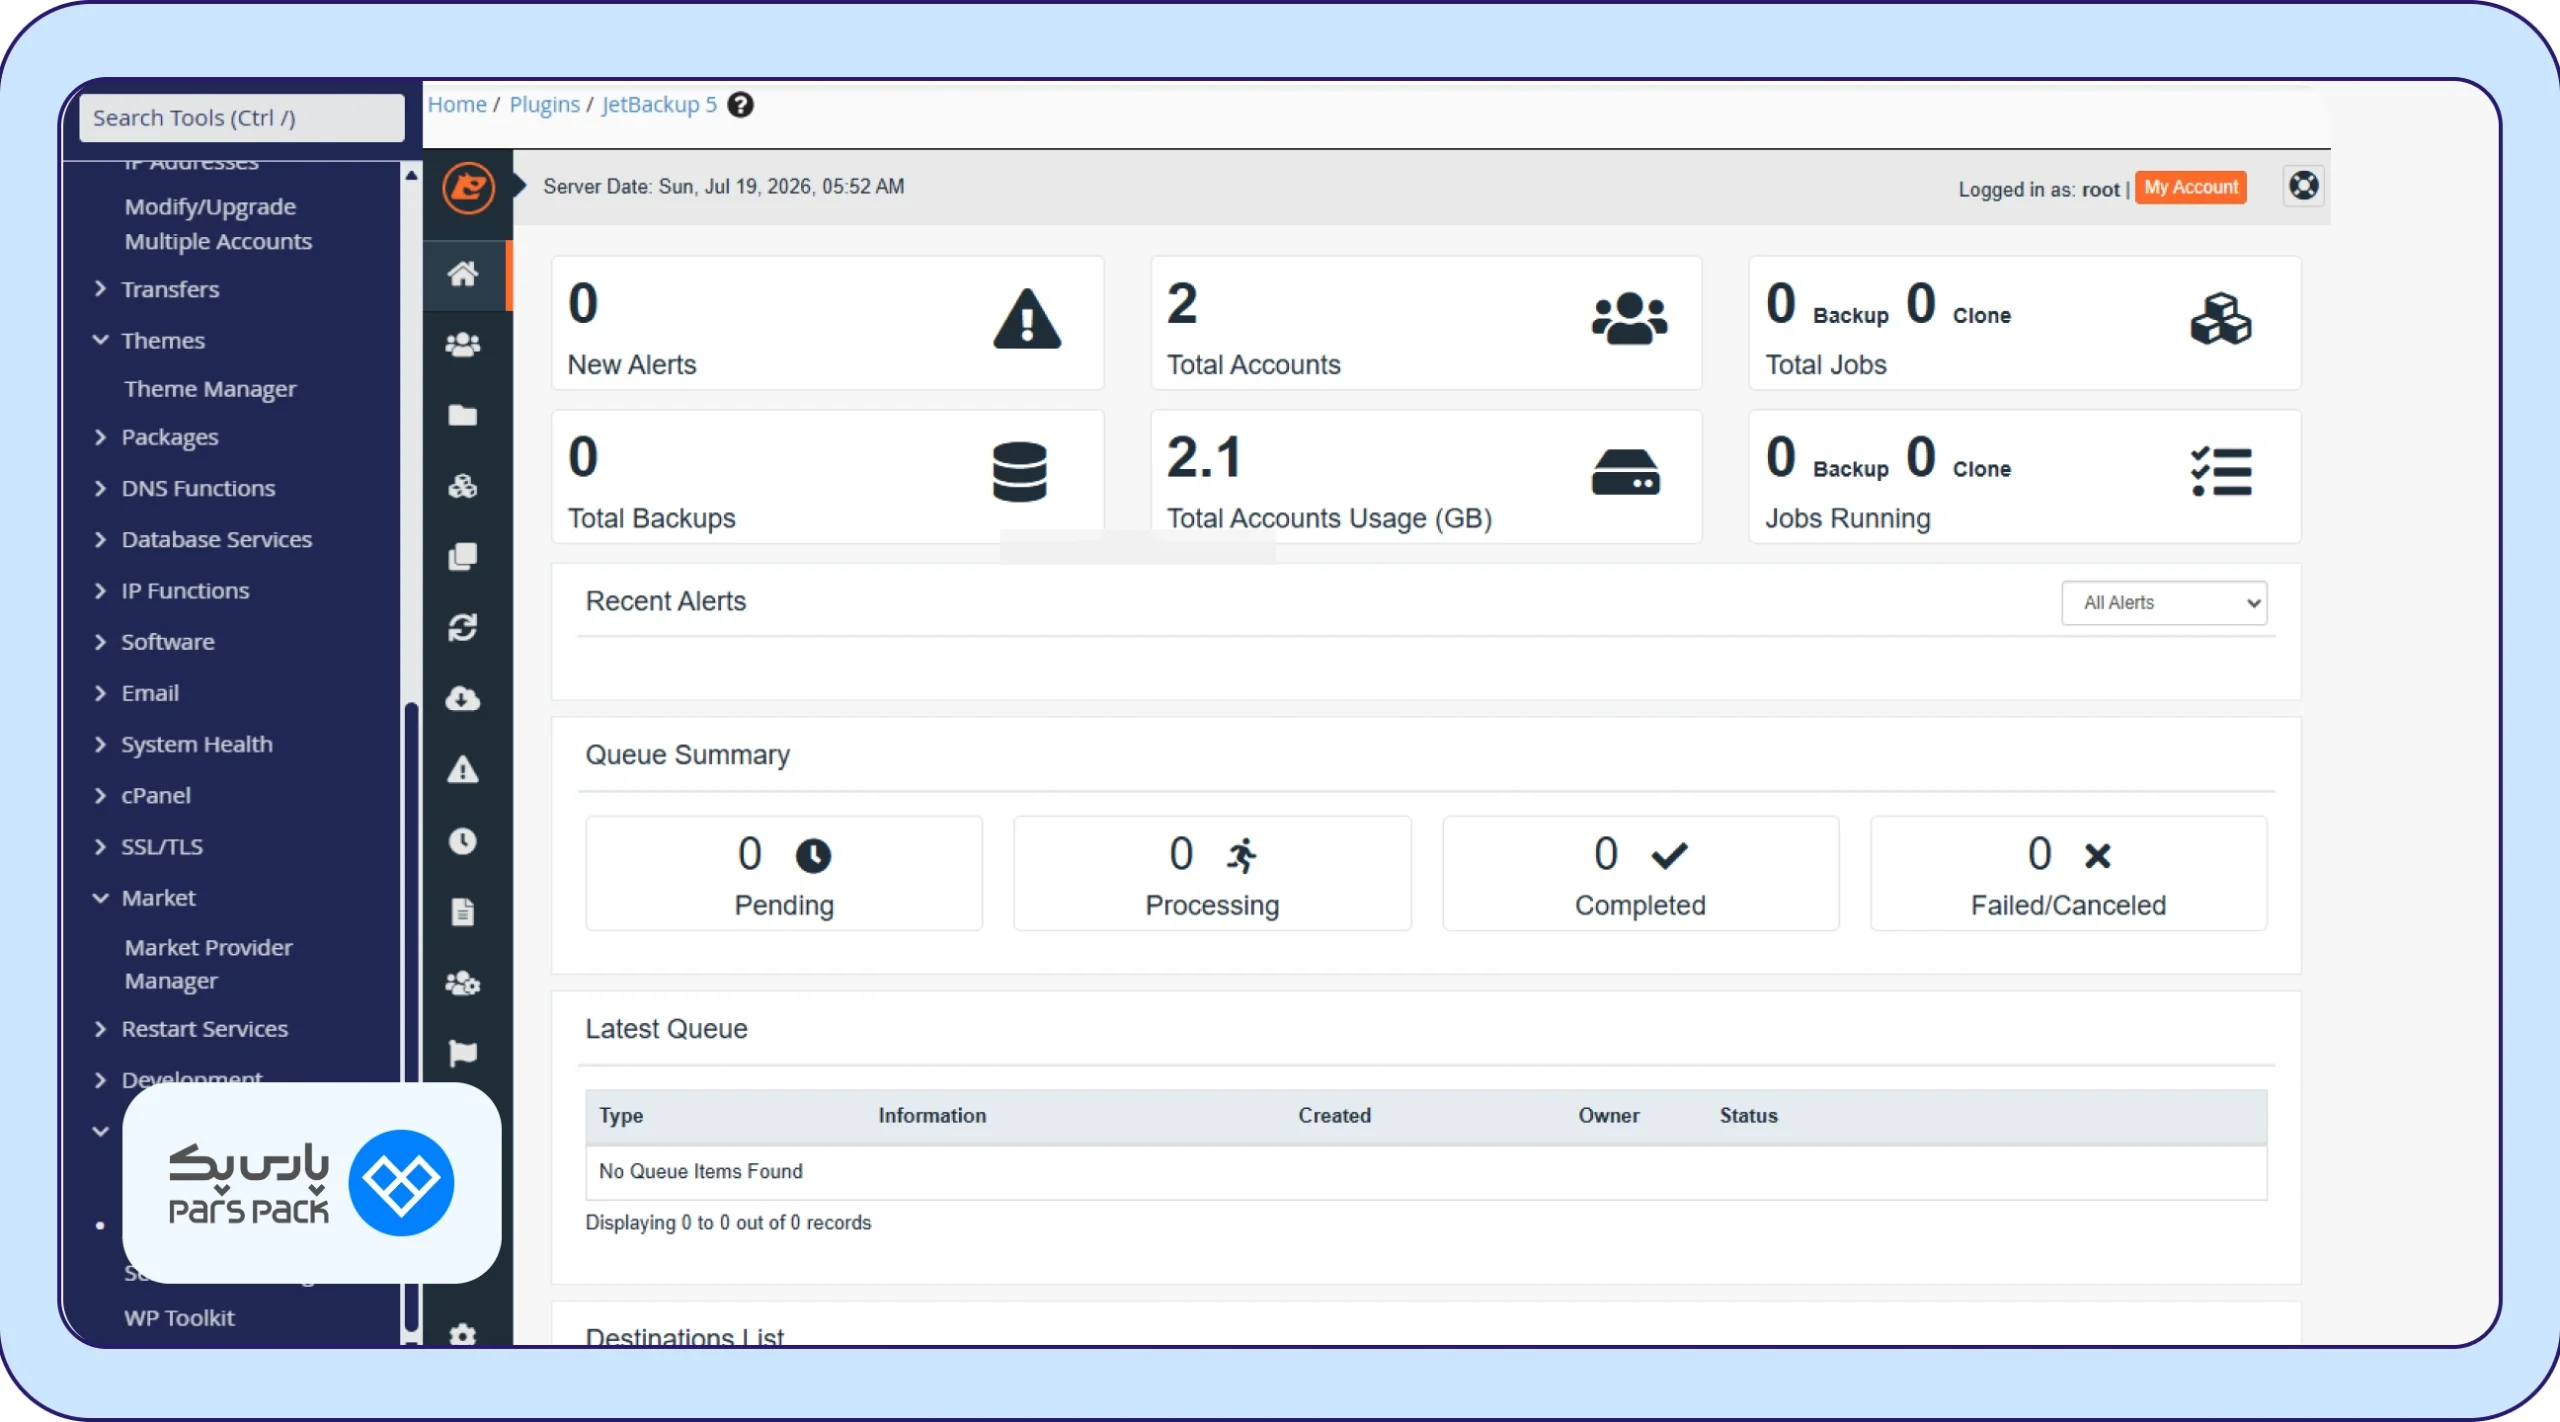Expand the IP Functions section
The height and width of the screenshot is (1422, 2560).
tap(100, 590)
